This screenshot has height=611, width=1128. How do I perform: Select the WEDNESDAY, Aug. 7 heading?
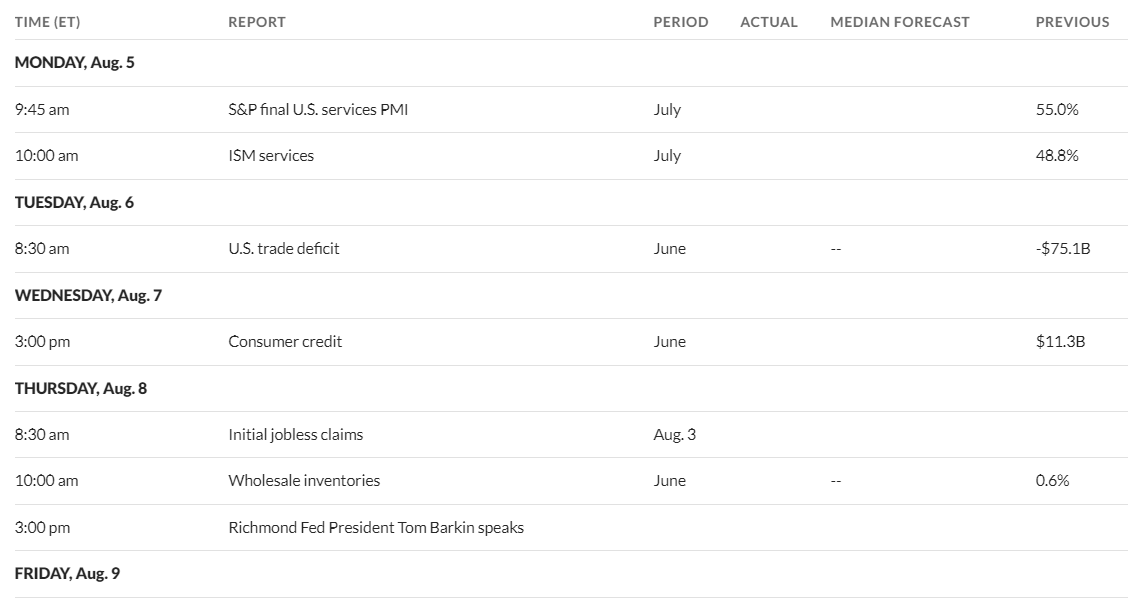point(88,295)
